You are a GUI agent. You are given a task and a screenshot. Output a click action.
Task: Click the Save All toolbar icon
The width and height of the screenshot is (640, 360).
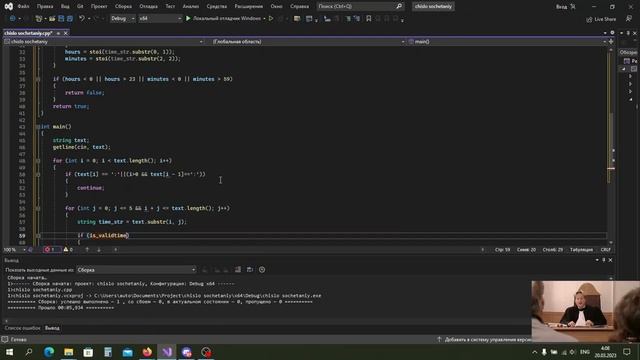coord(70,18)
